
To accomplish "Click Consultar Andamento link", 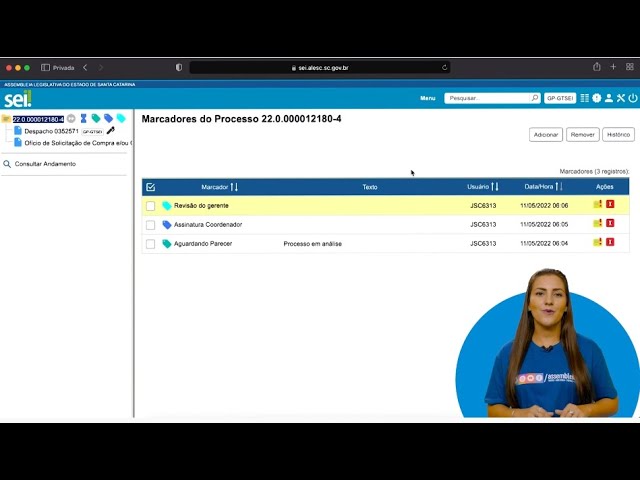I will coord(45,164).
